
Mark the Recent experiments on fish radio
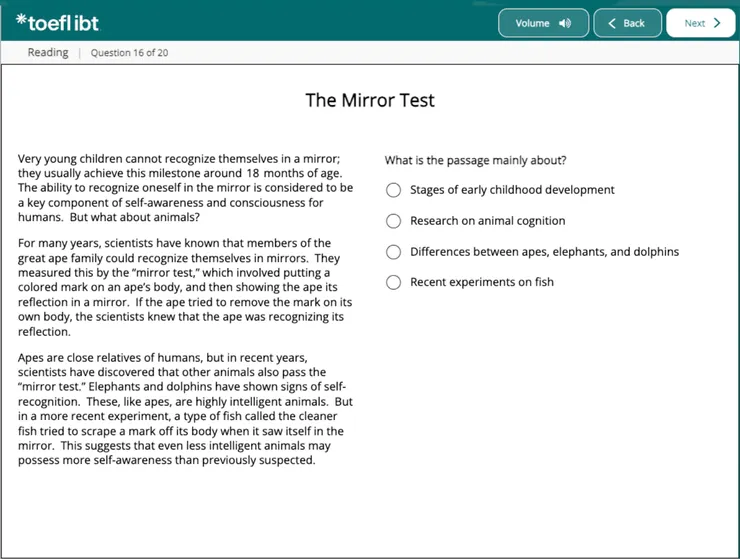(x=394, y=282)
